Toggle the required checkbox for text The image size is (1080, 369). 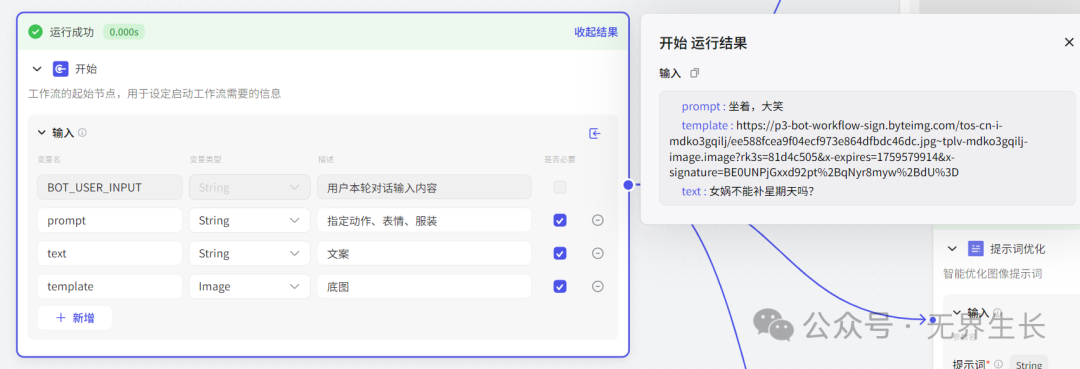[560, 253]
